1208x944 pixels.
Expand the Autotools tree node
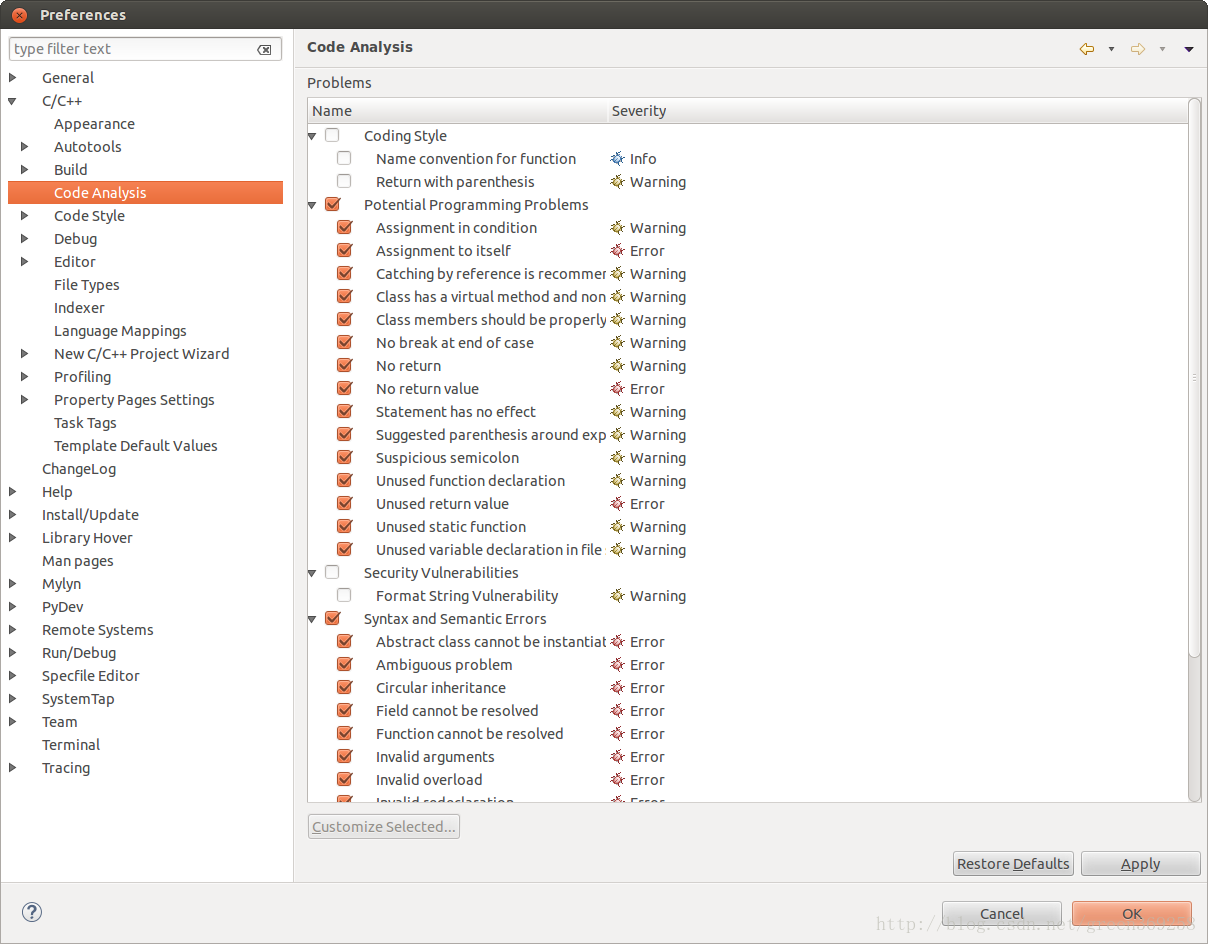click(x=25, y=147)
